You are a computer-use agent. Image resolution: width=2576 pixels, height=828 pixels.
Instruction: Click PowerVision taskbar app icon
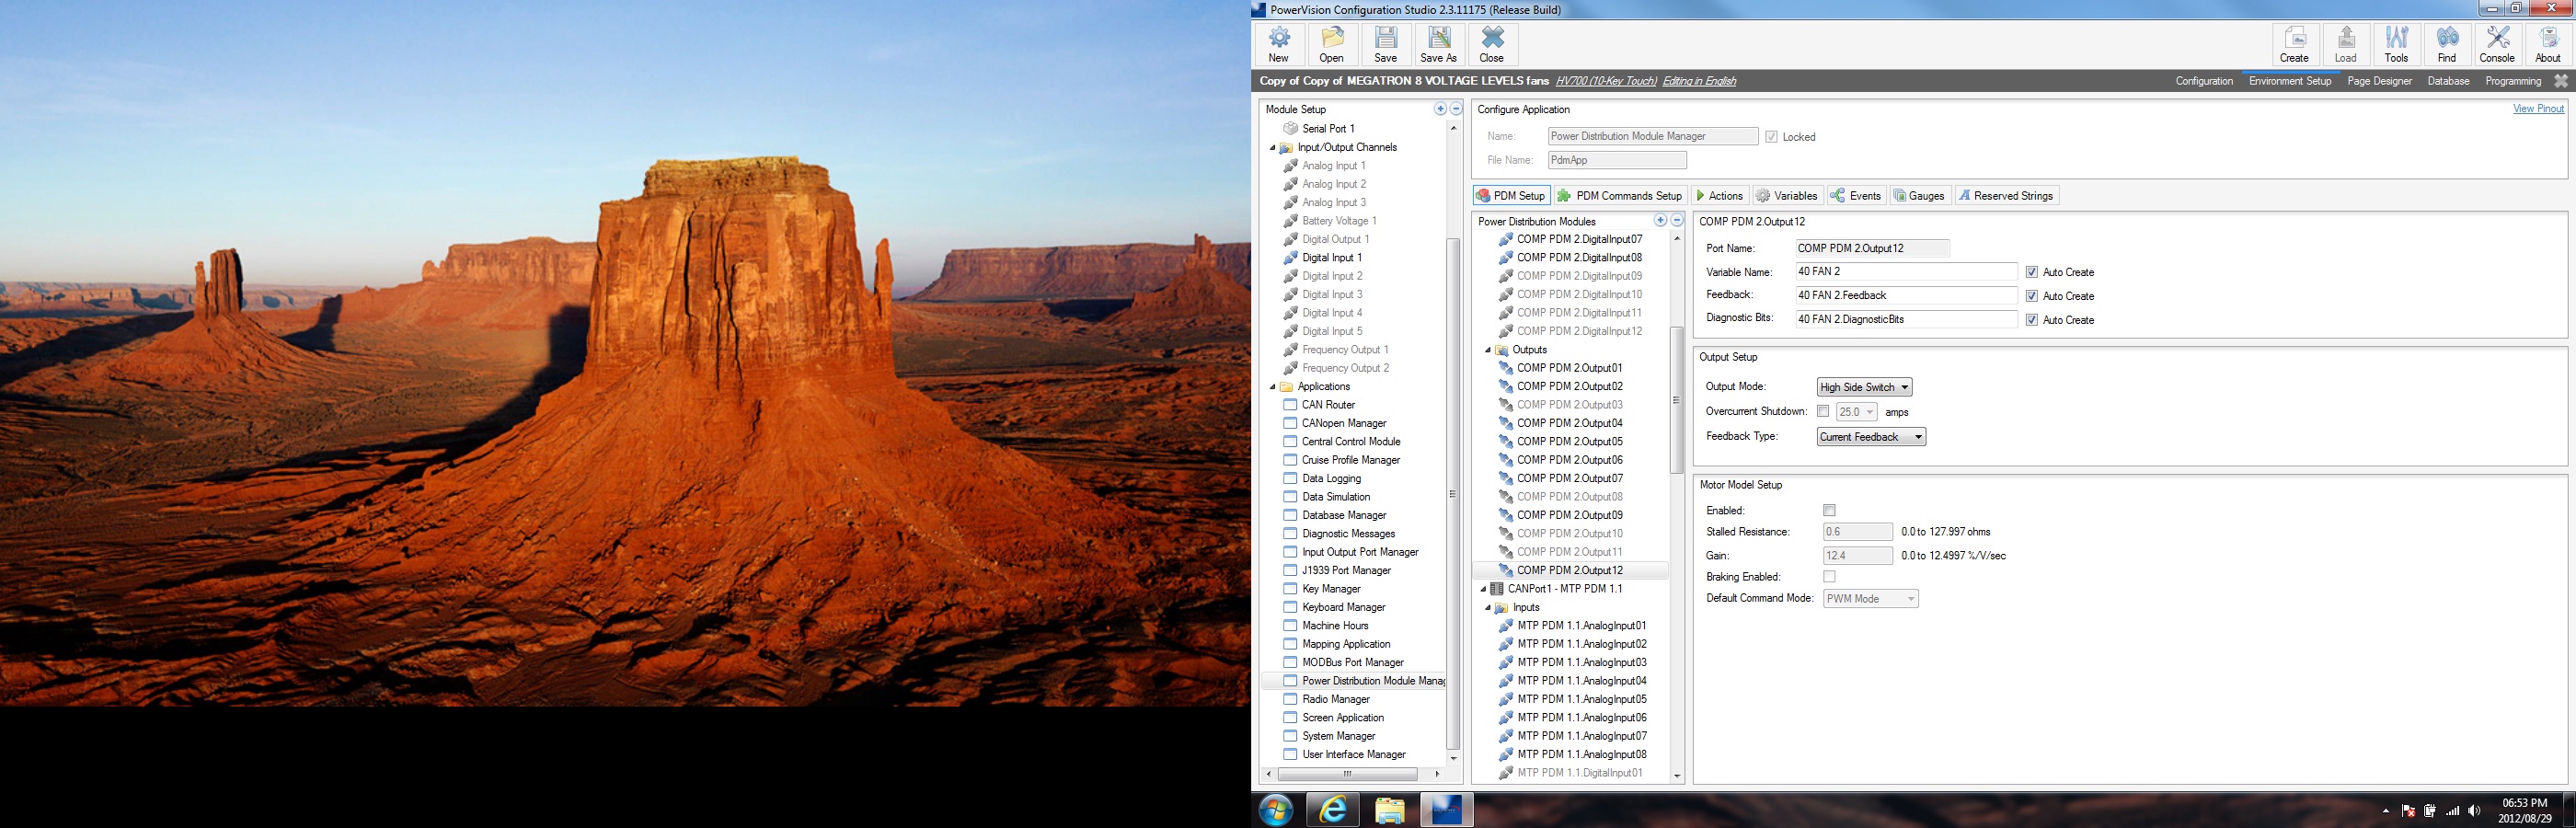(x=1446, y=809)
